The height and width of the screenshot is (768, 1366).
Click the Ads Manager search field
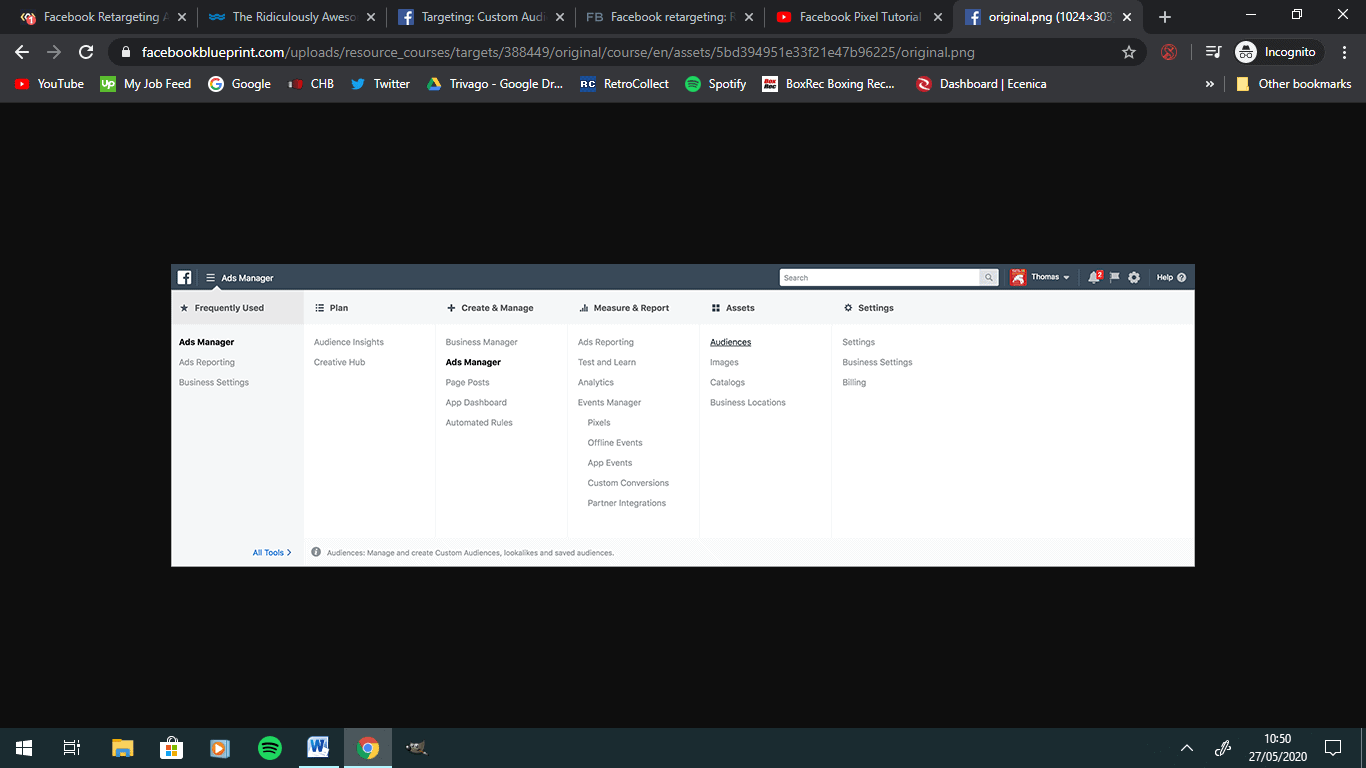click(879, 277)
